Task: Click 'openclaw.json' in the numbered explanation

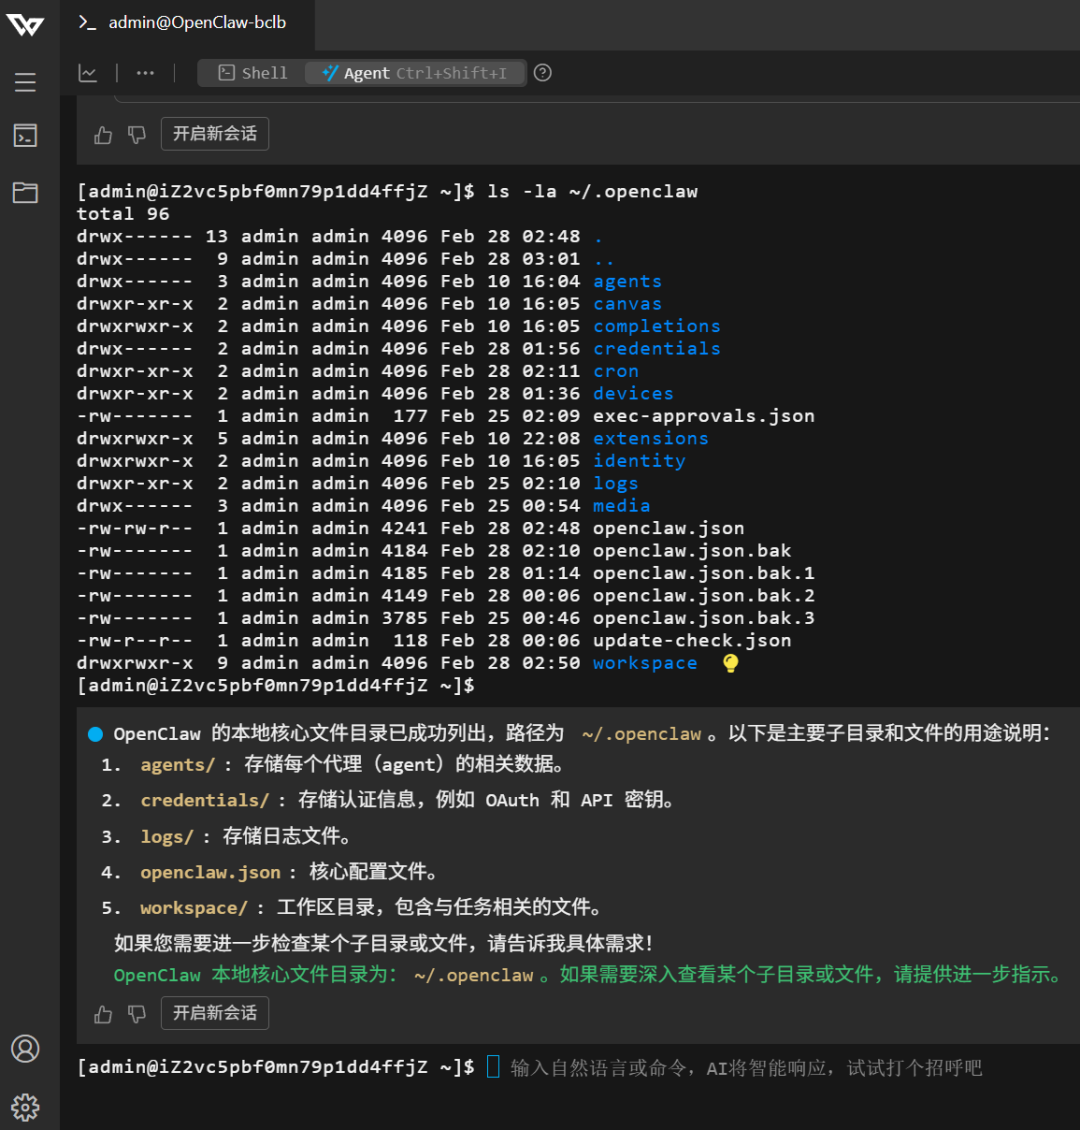Action: [x=210, y=872]
